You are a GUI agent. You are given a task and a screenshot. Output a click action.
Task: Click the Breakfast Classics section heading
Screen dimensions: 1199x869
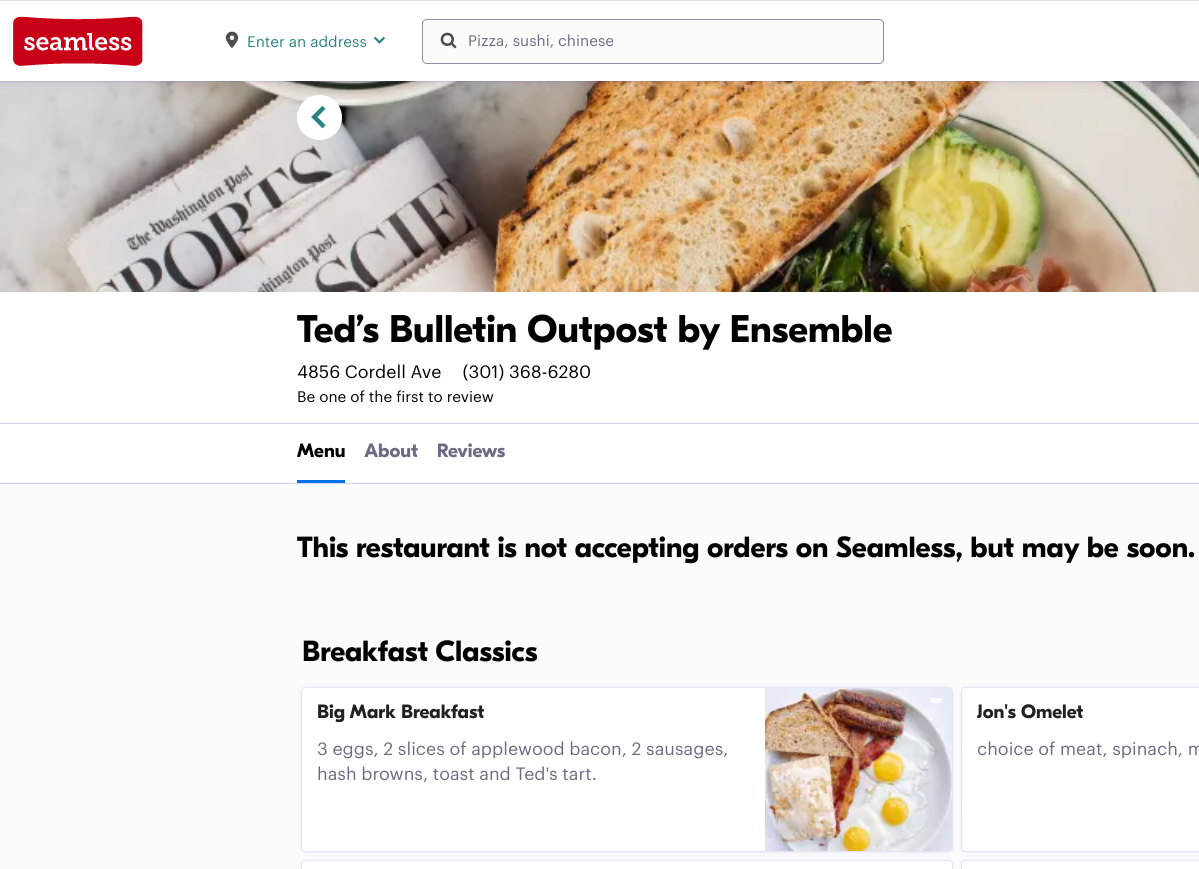tap(419, 651)
